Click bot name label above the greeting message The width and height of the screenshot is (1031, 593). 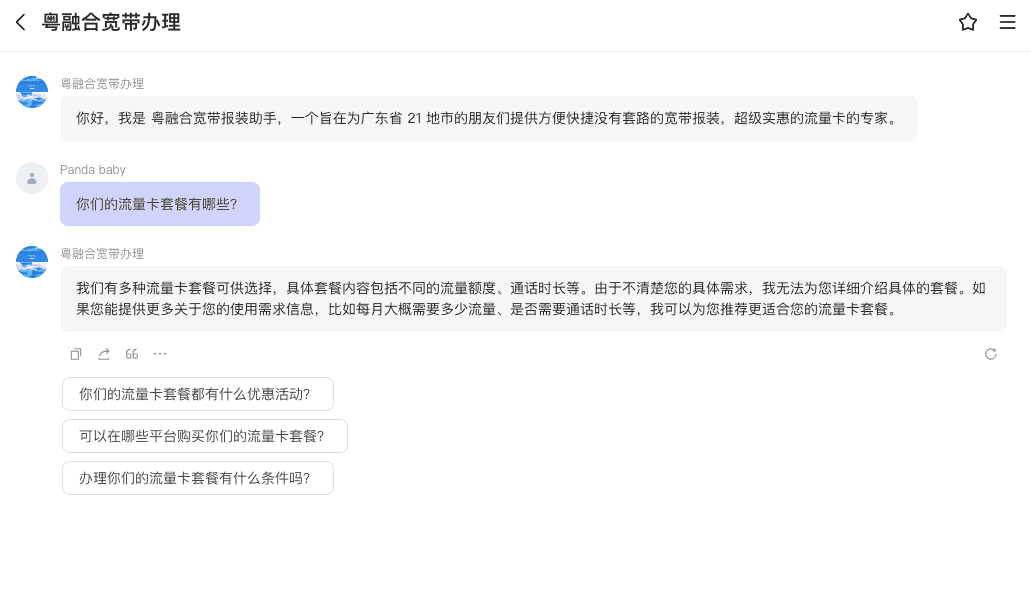102,84
